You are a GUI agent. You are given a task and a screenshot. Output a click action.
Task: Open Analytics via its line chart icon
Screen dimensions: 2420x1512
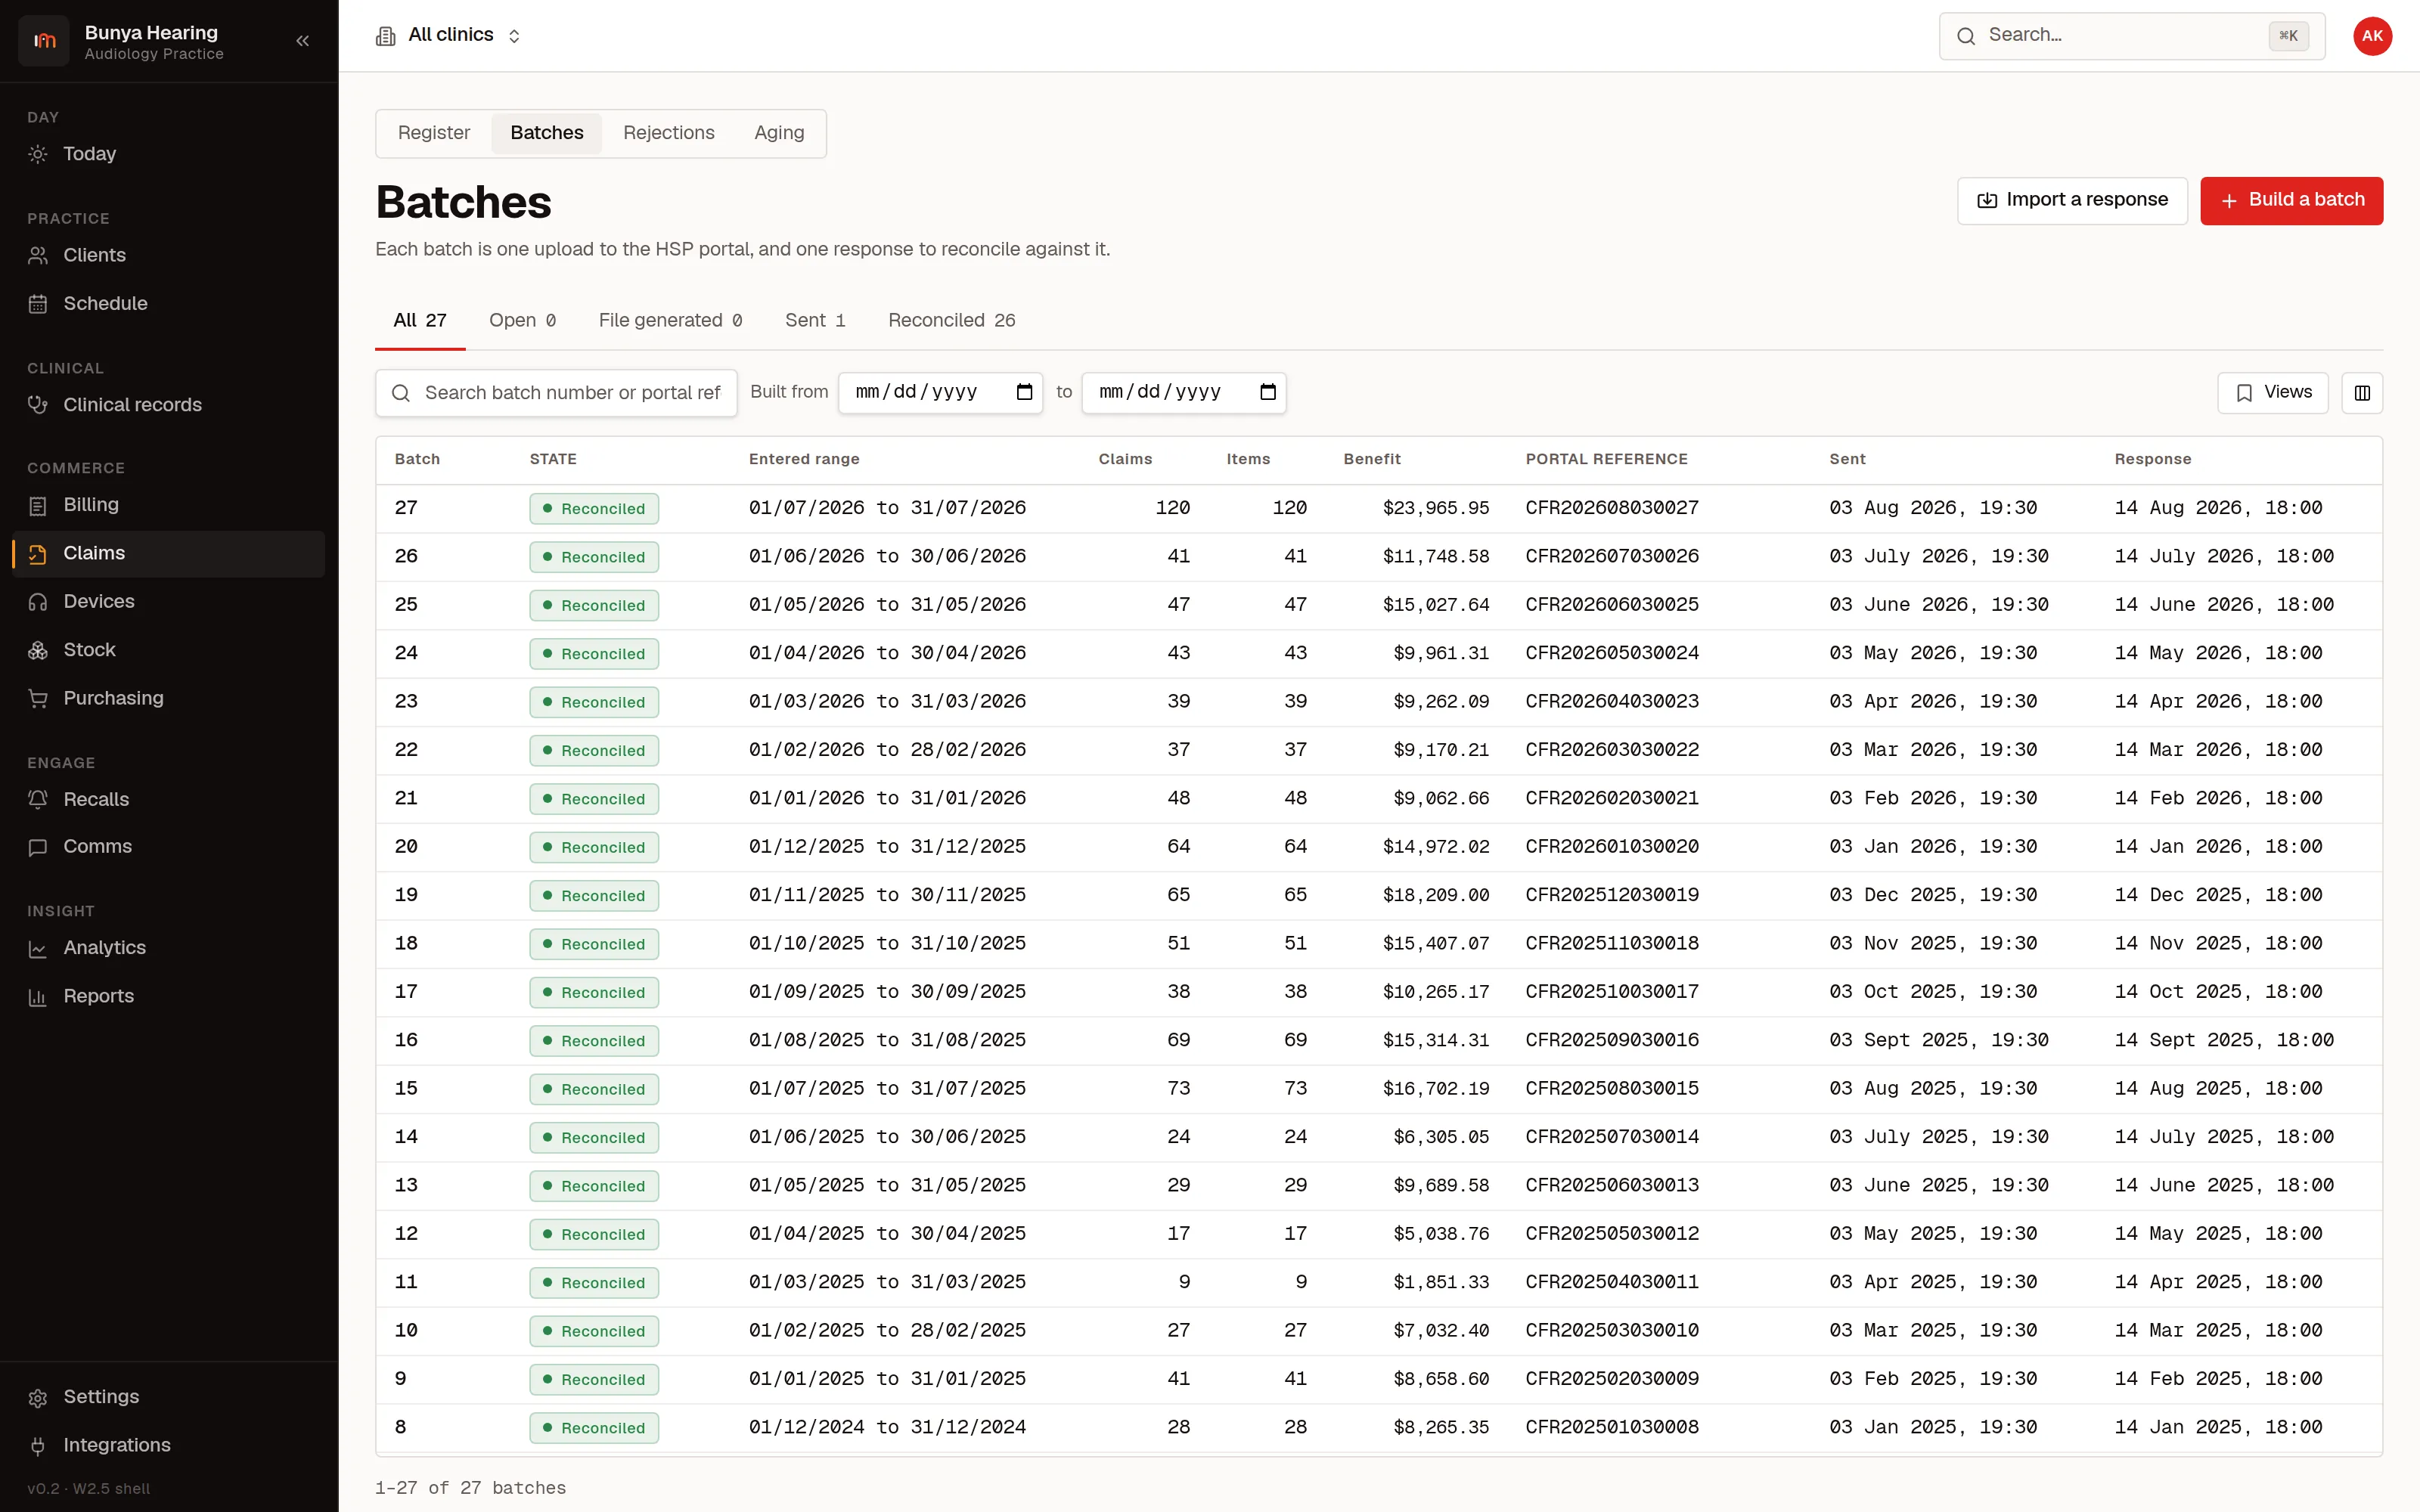click(x=38, y=948)
